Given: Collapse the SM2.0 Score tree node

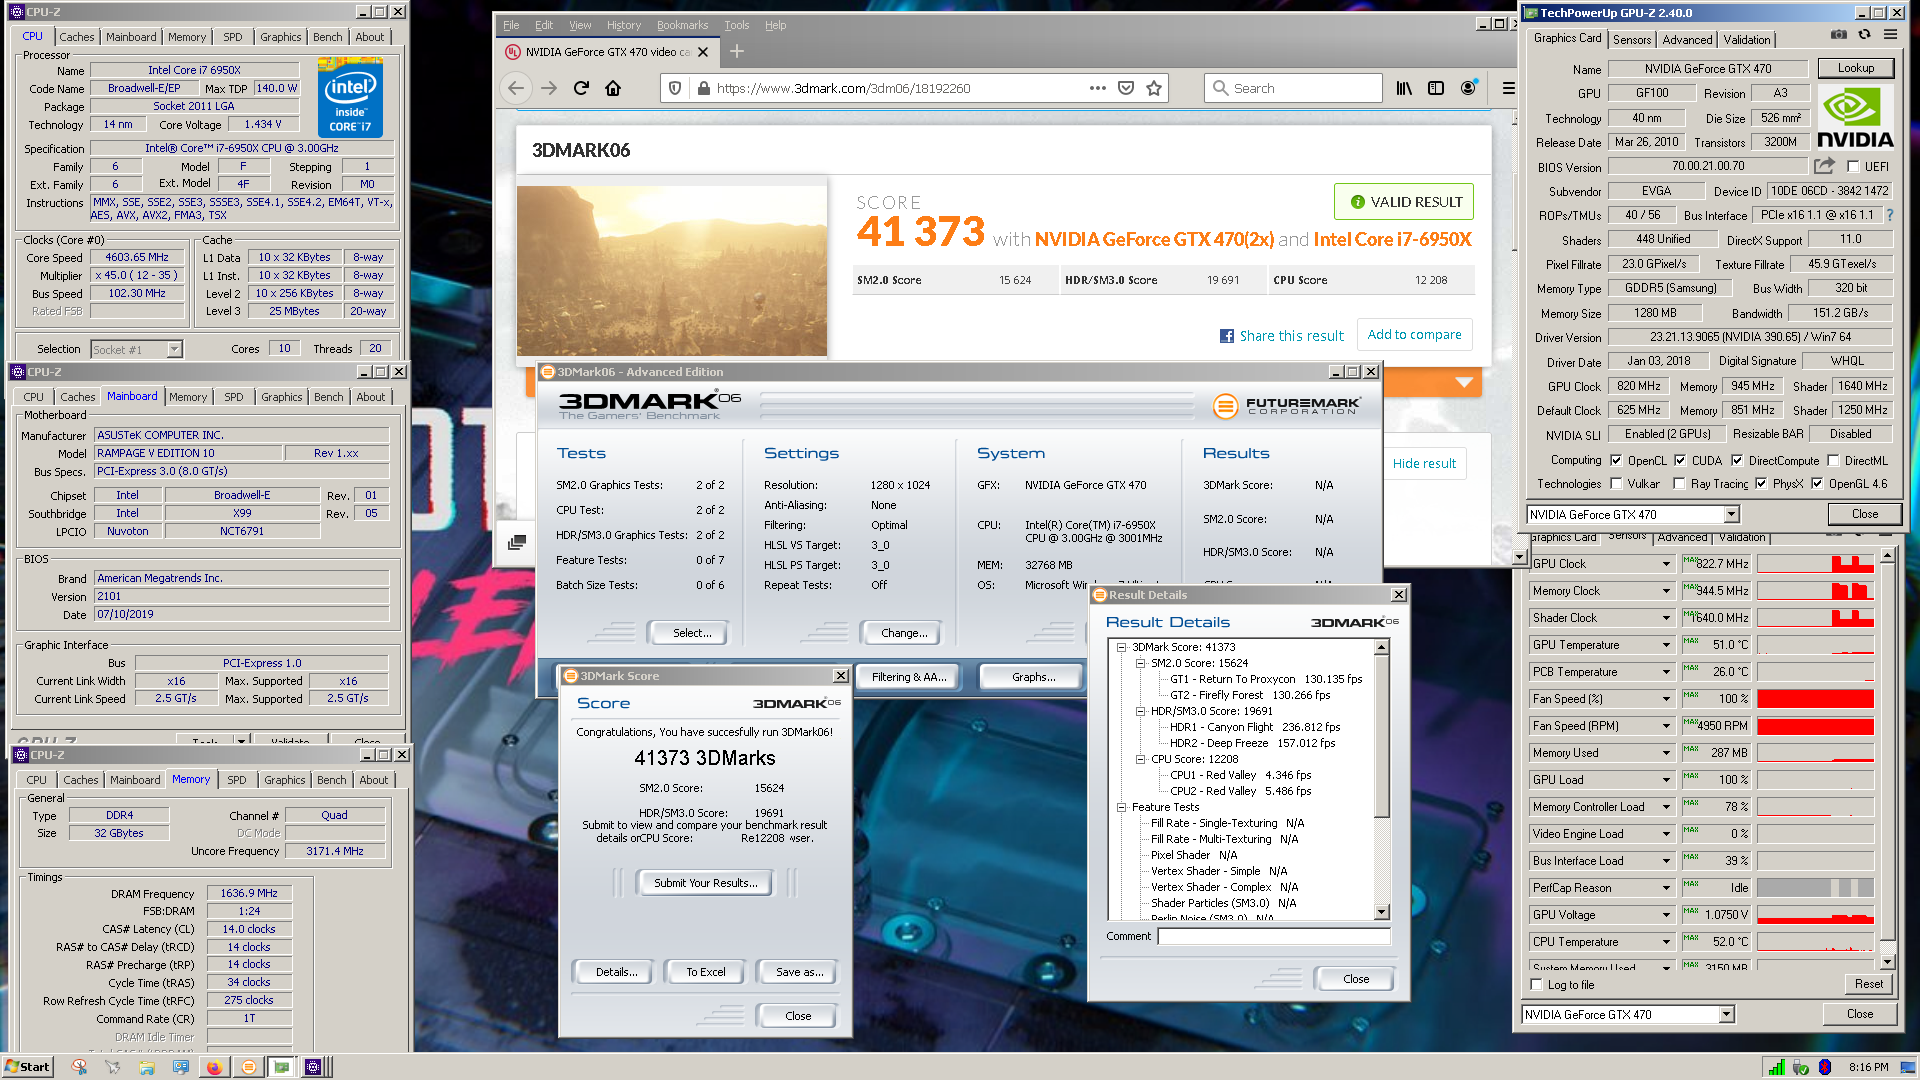Looking at the screenshot, I should (1140, 663).
